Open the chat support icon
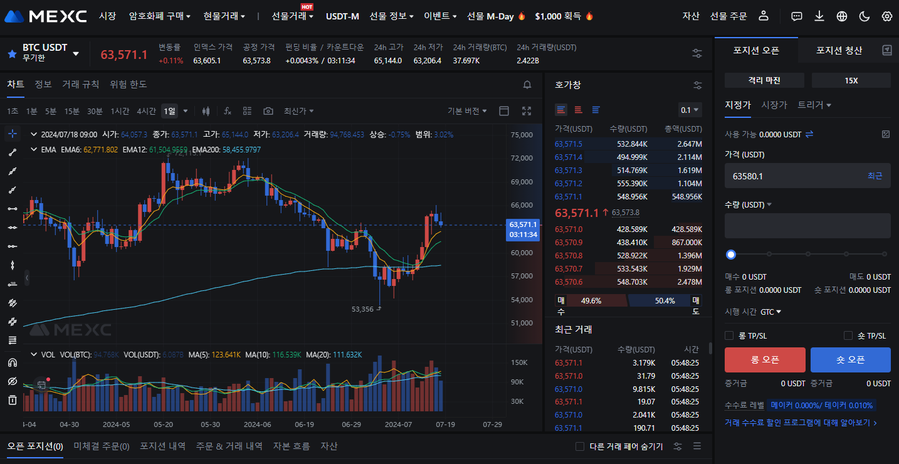This screenshot has width=899, height=464. 796,16
